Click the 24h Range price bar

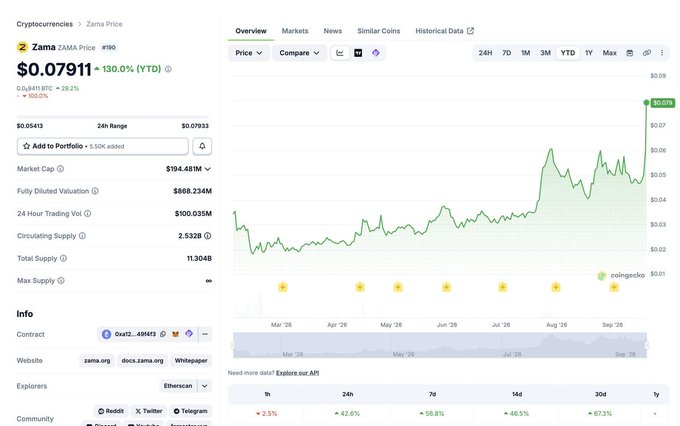pos(113,117)
